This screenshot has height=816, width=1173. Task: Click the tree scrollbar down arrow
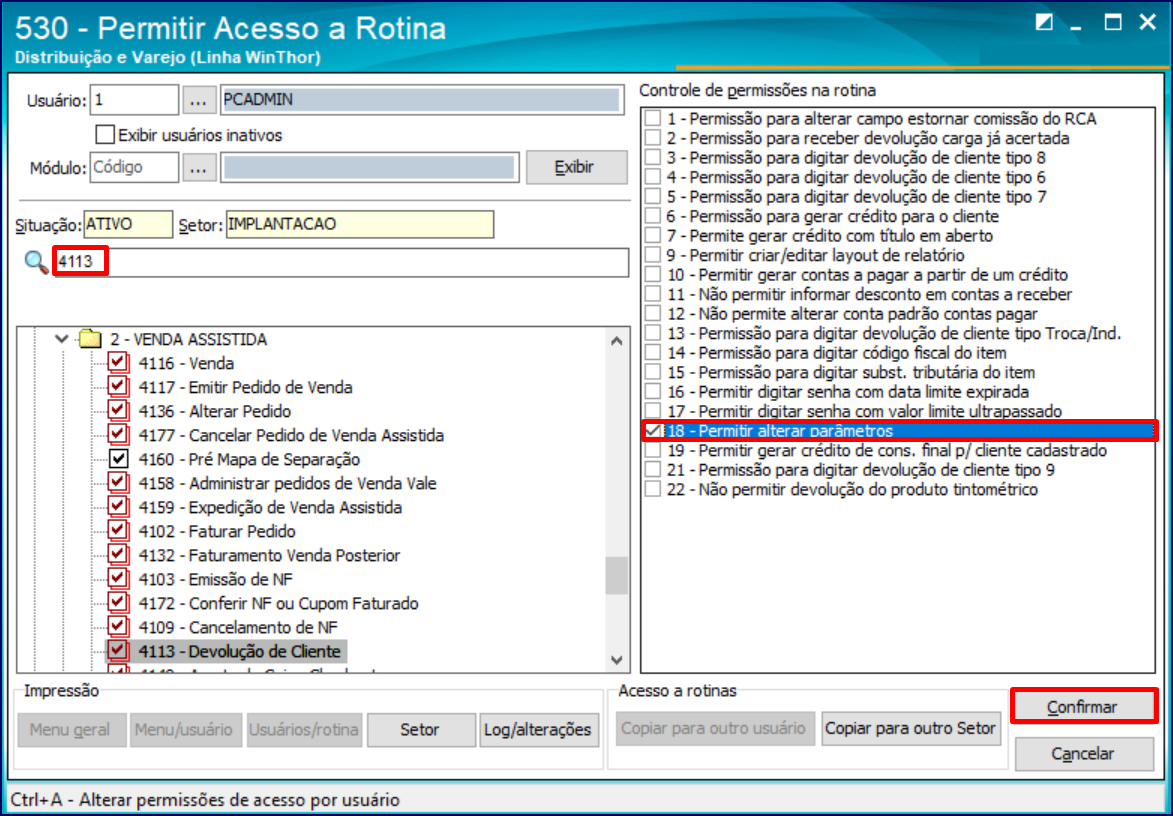coord(616,660)
